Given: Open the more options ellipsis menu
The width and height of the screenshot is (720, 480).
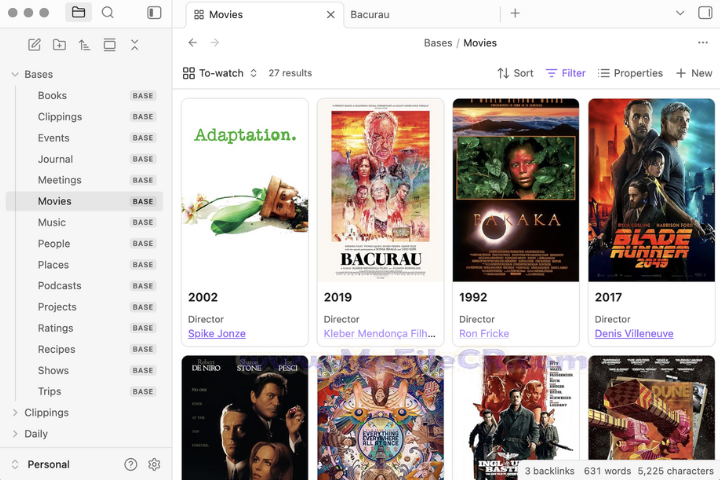Looking at the screenshot, I should click(x=703, y=43).
